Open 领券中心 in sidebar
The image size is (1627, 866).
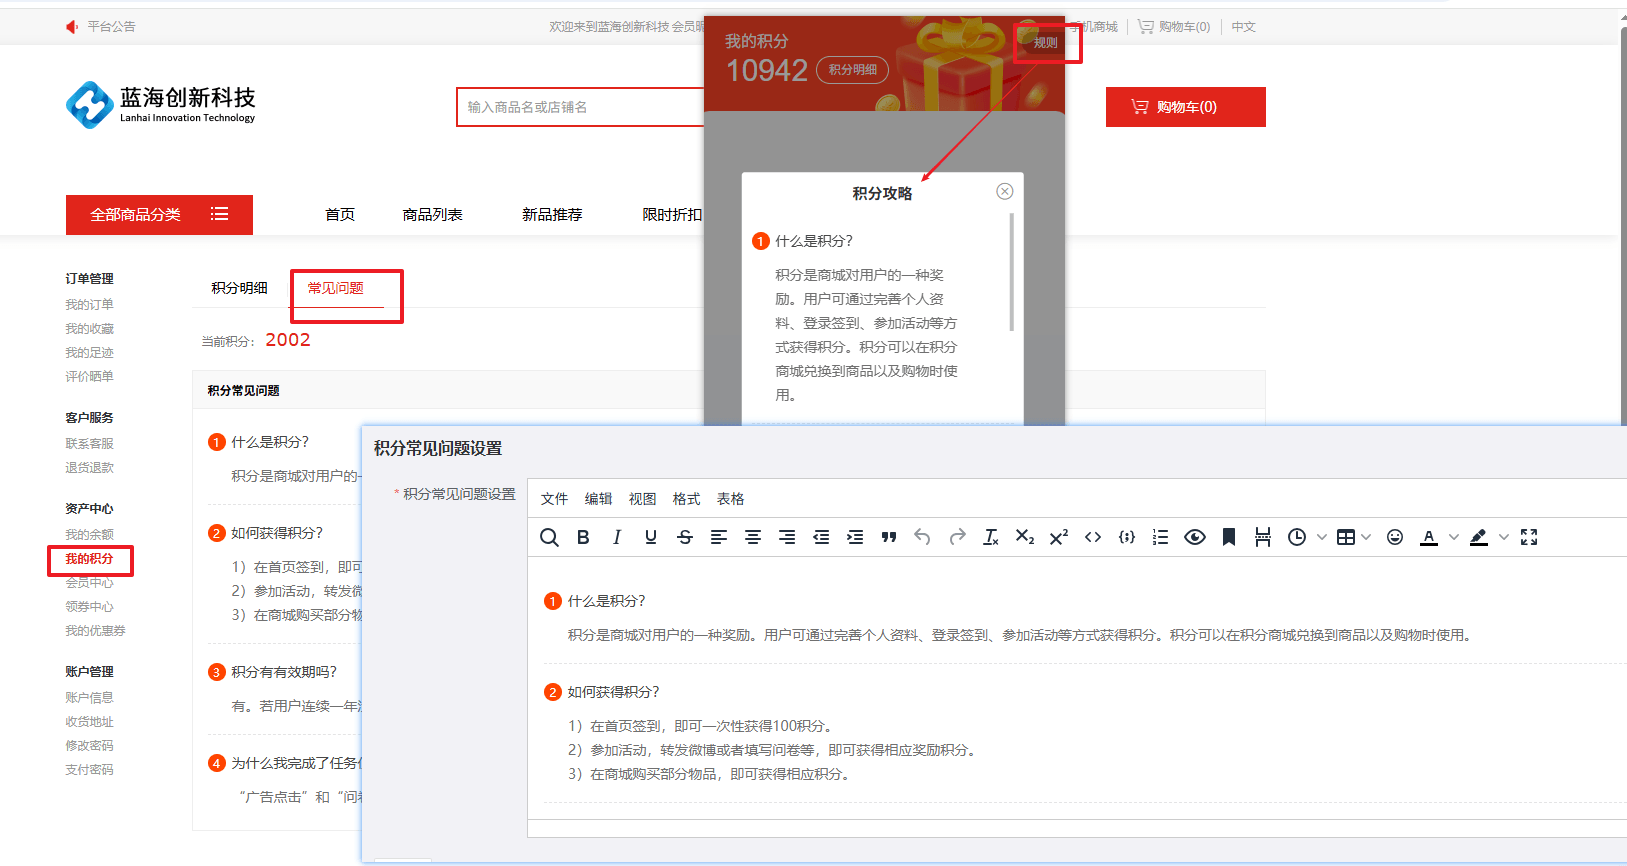point(89,607)
